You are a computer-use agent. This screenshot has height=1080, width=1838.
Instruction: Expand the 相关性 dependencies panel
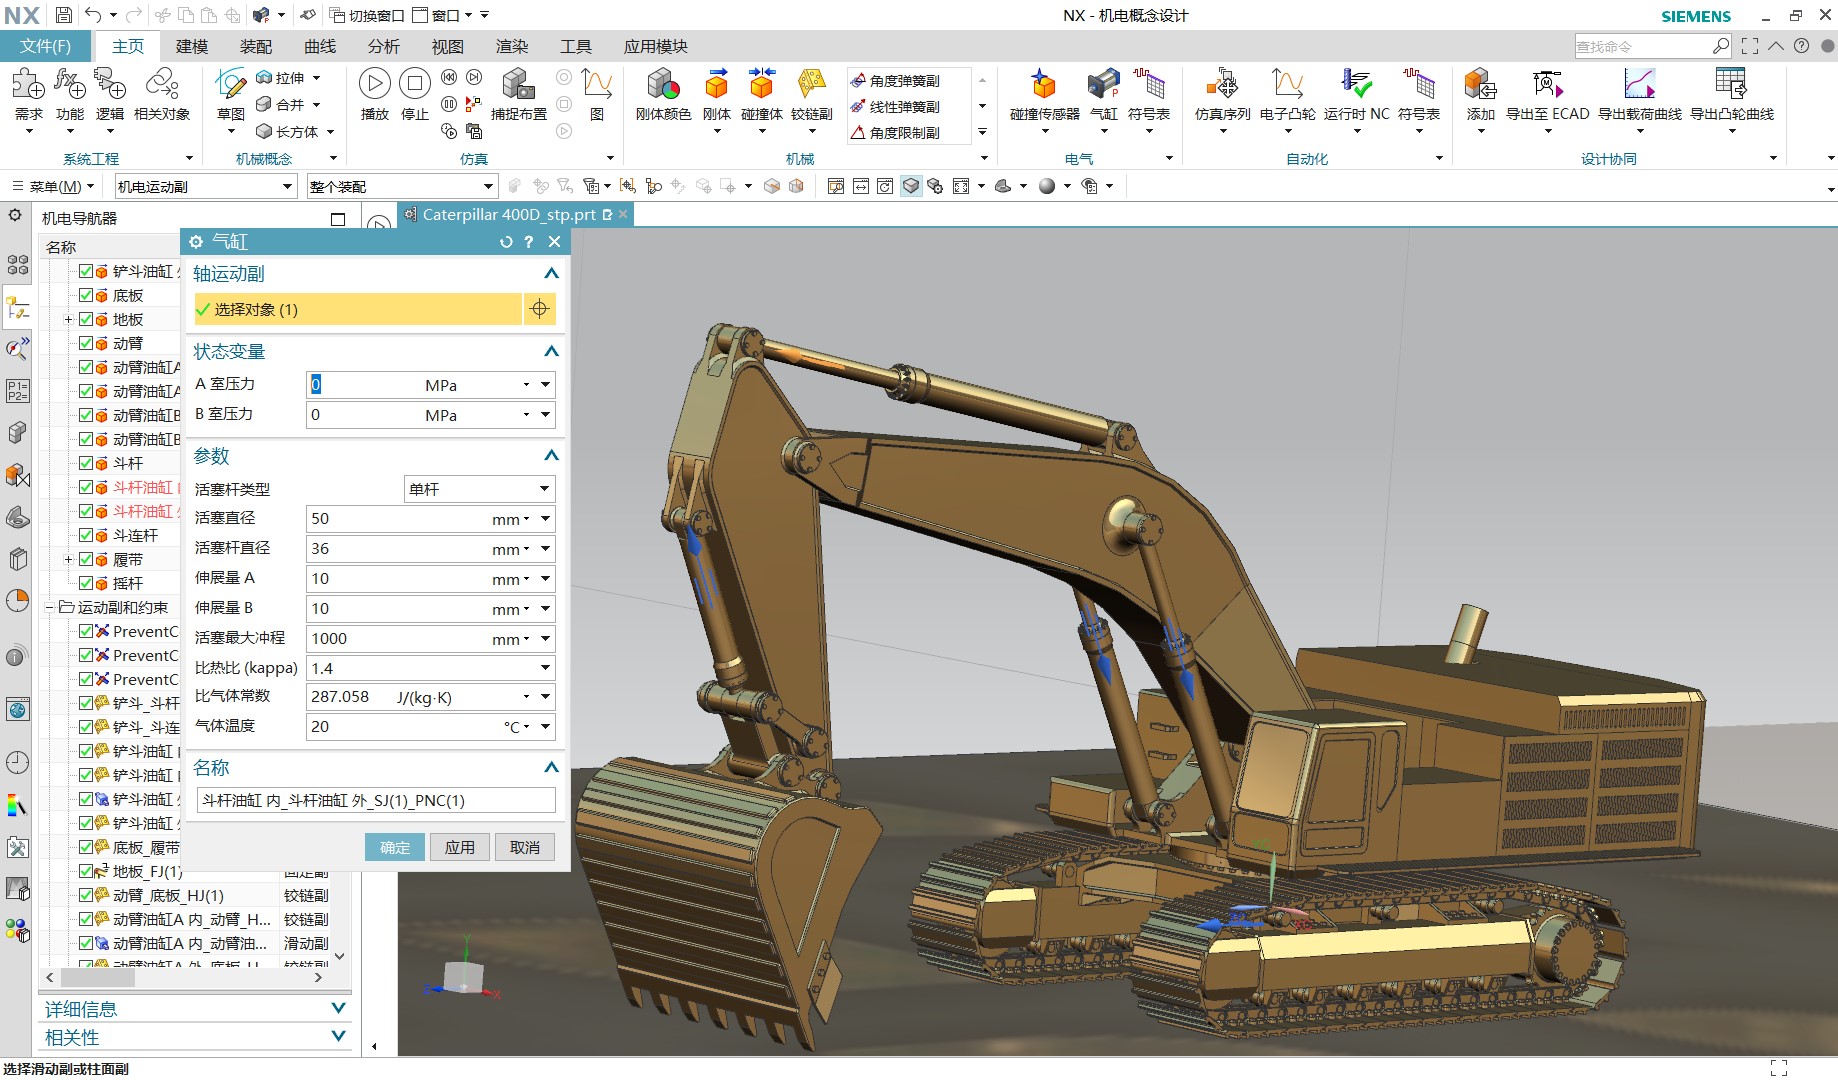tap(338, 1036)
